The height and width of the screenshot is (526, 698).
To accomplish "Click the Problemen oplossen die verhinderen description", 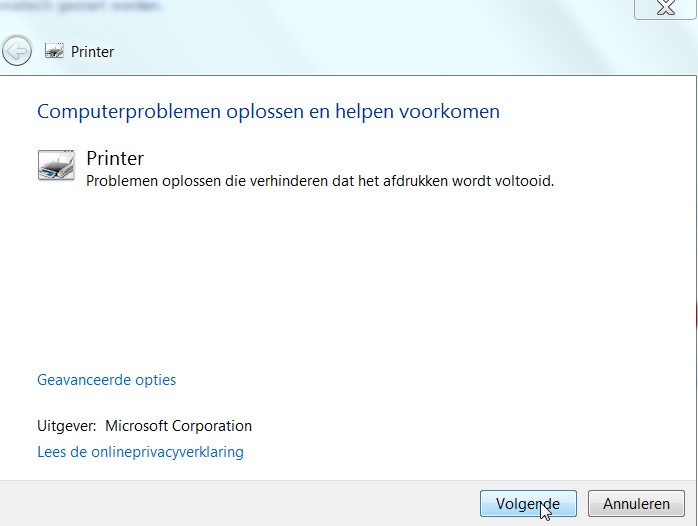I will point(320,181).
